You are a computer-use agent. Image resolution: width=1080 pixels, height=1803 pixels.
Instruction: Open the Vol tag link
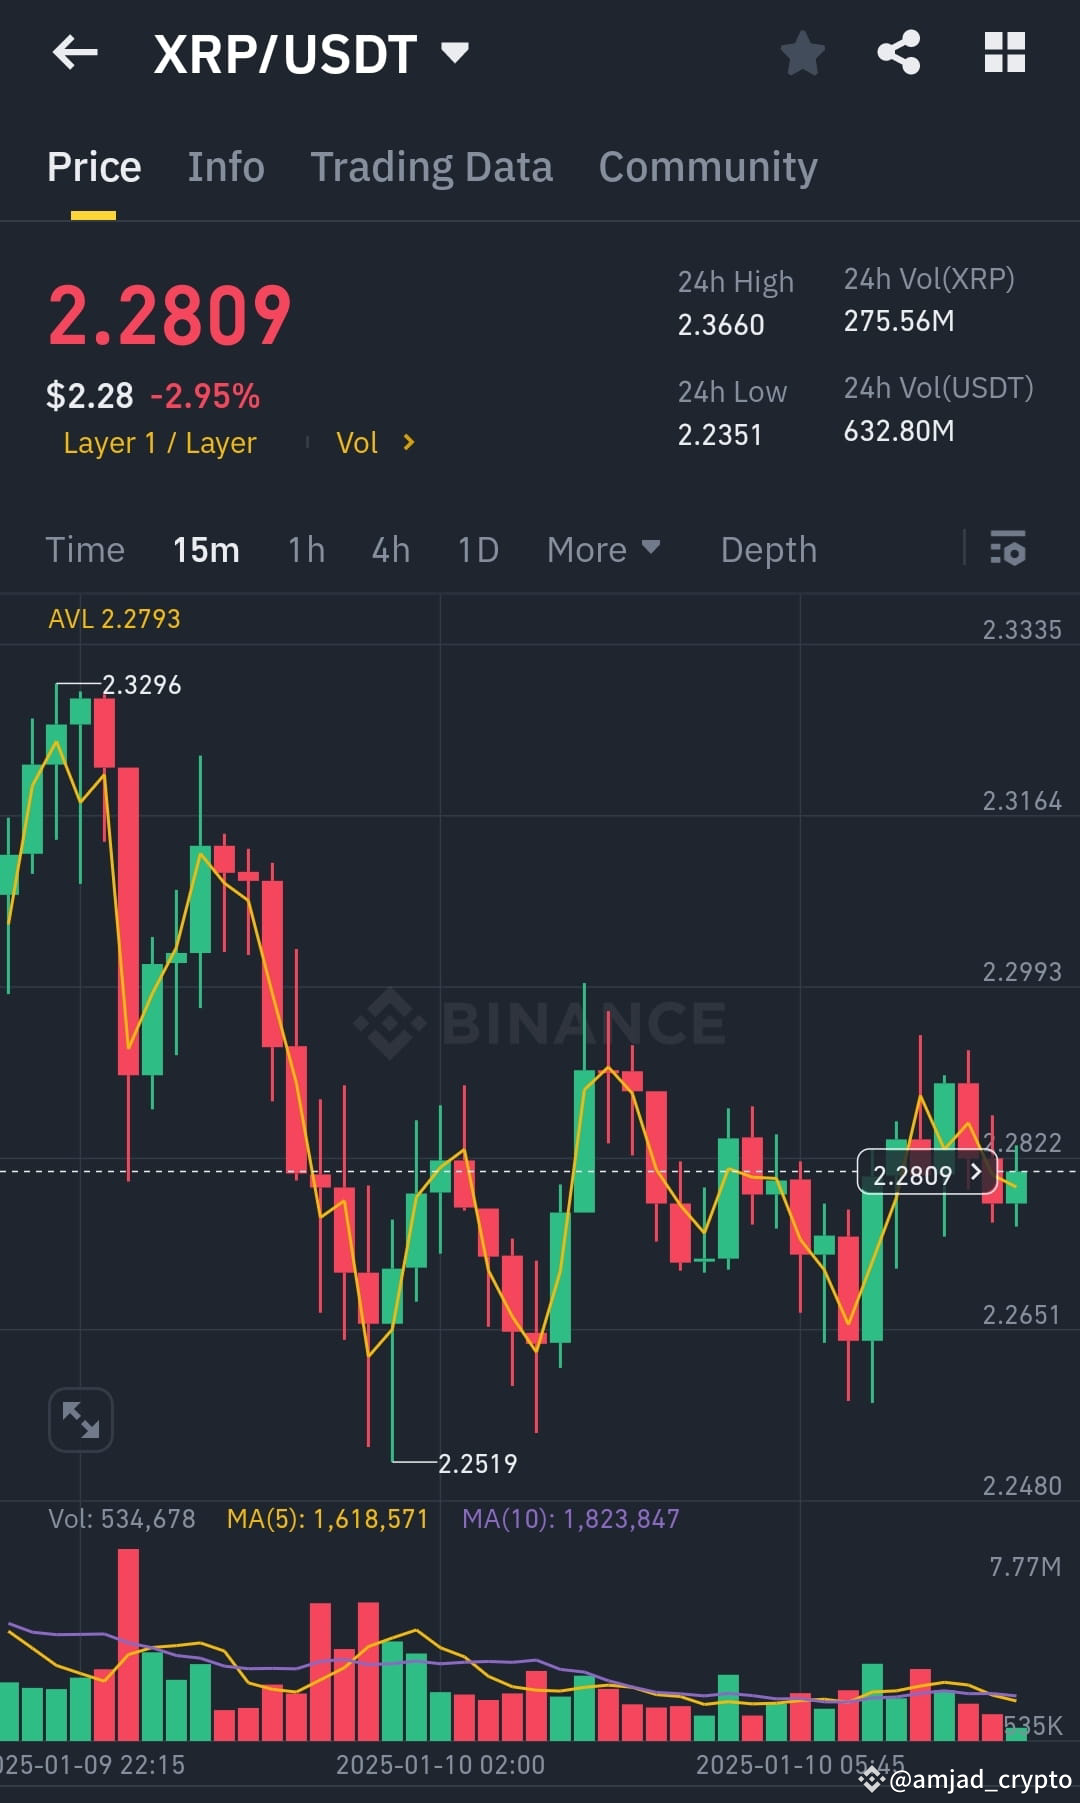(x=357, y=443)
